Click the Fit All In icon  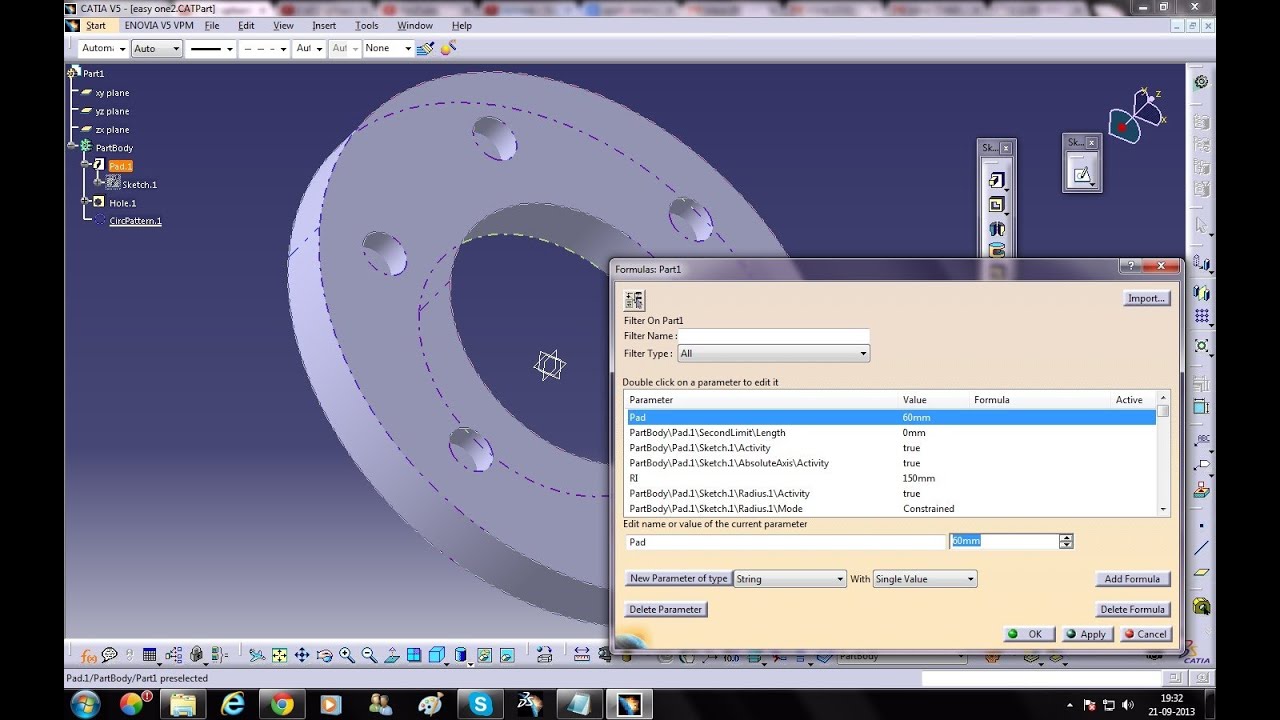click(280, 655)
